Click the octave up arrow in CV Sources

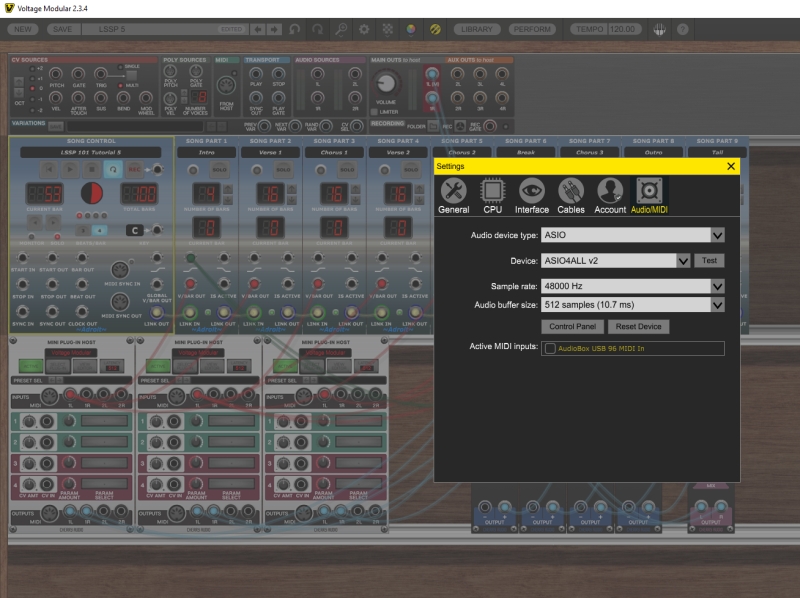tap(19, 82)
